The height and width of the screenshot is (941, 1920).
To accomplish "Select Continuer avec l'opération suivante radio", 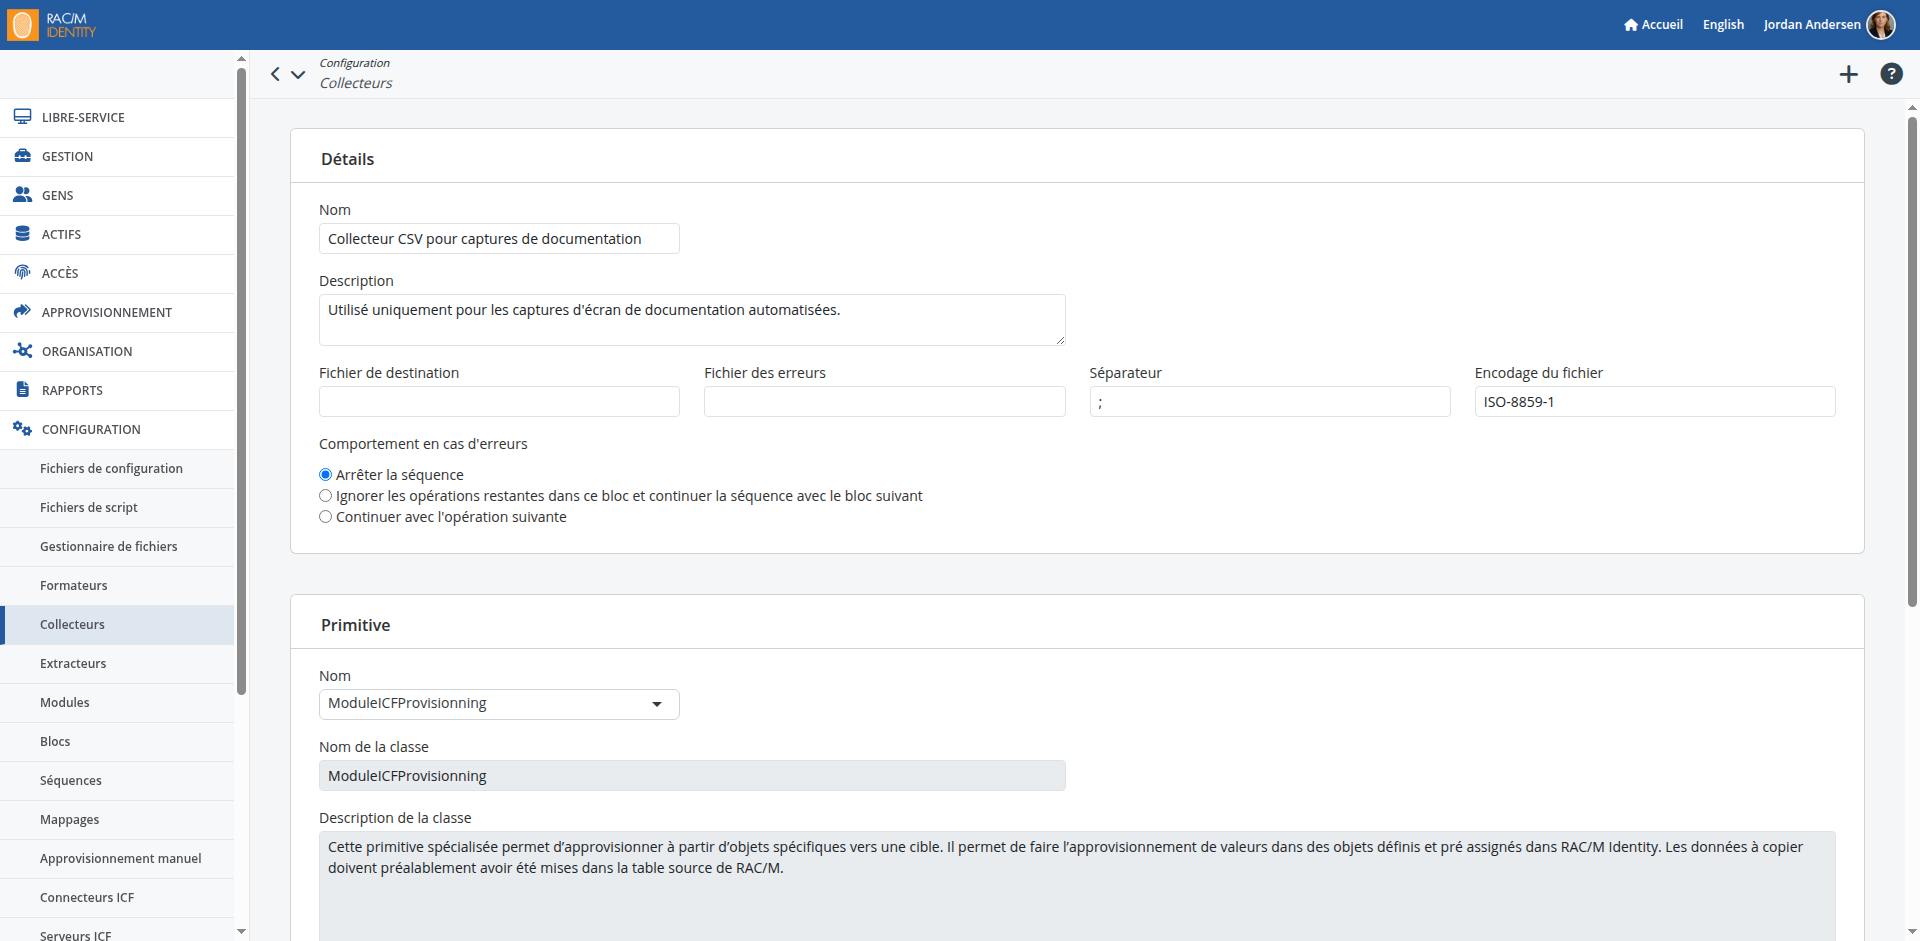I will (325, 517).
